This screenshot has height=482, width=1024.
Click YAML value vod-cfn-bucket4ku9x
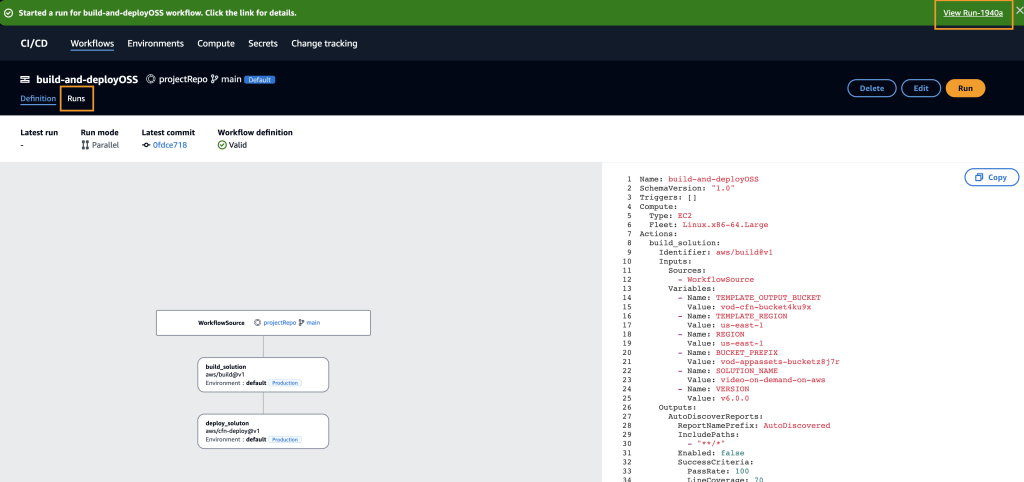point(766,307)
